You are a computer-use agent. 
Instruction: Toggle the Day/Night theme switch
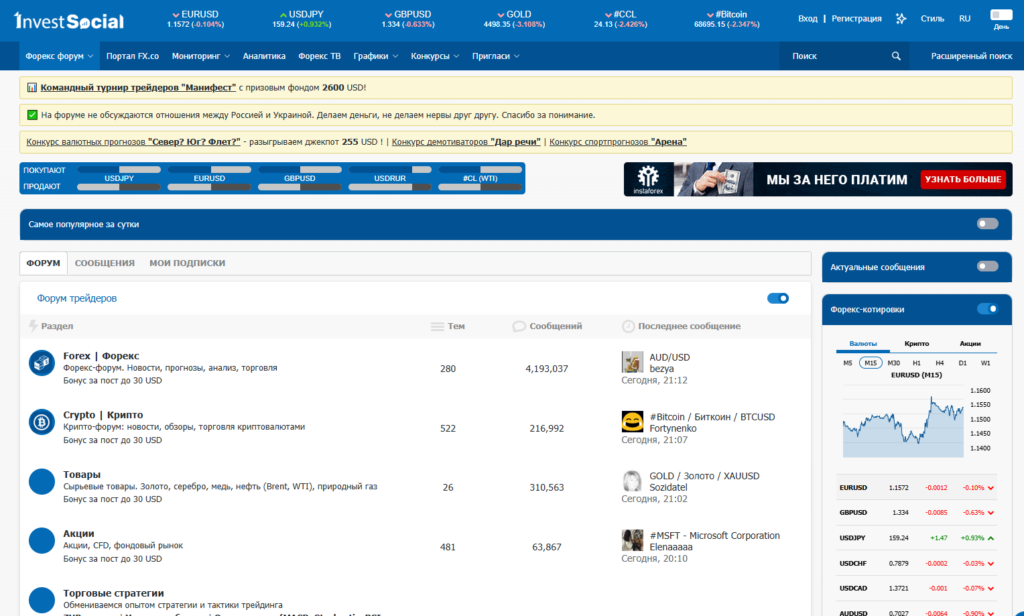click(1001, 14)
